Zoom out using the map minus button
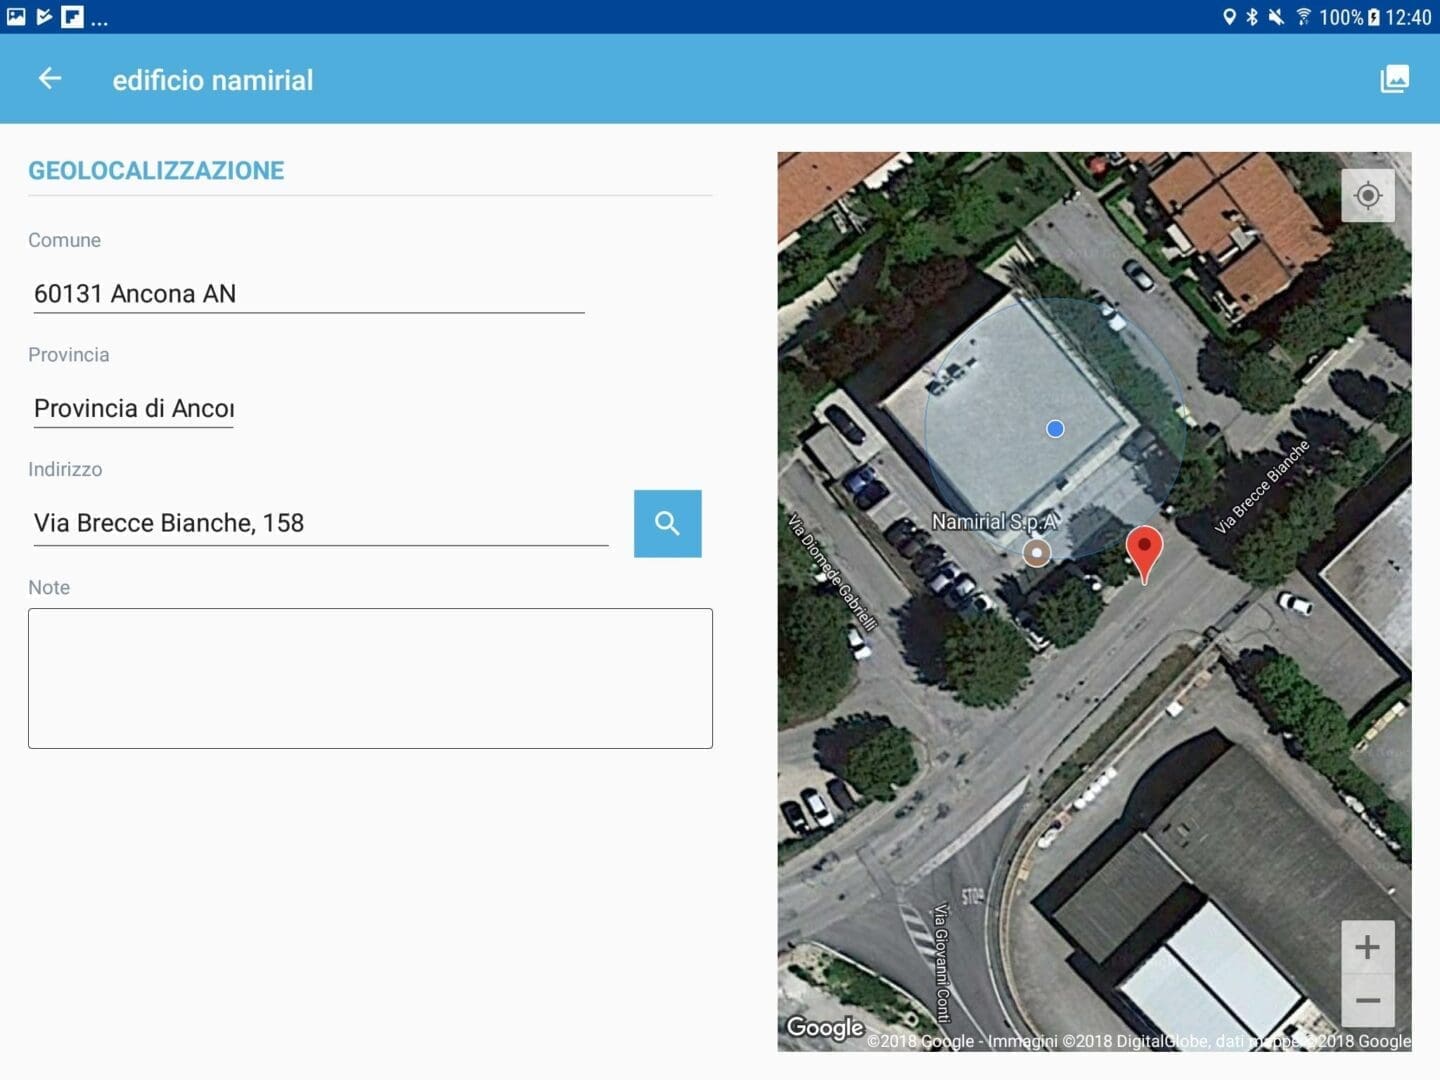Screen dimensions: 1440x1080 [x=1367, y=1000]
